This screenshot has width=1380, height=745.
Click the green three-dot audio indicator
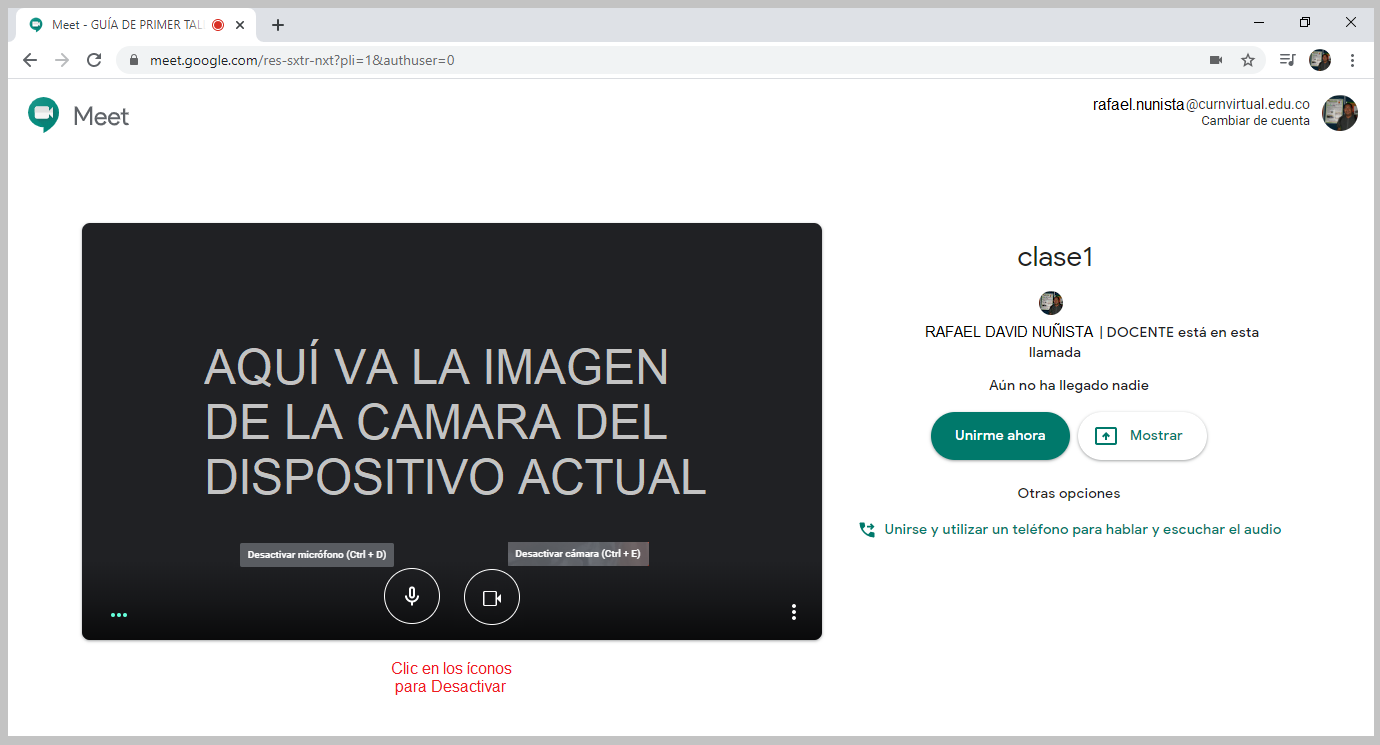pyautogui.click(x=119, y=615)
